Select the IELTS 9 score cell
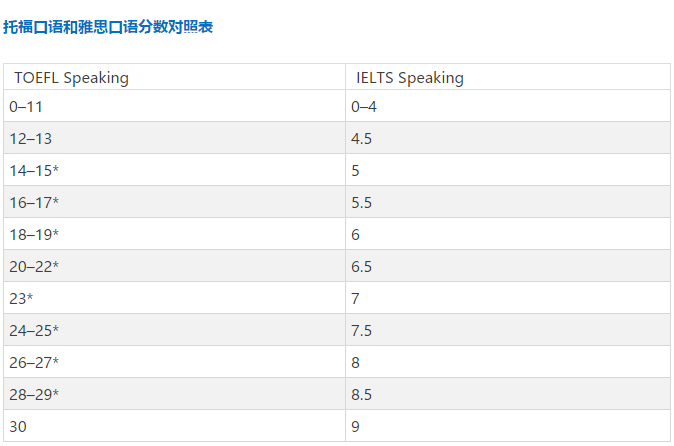The height and width of the screenshot is (446, 674). (356, 426)
